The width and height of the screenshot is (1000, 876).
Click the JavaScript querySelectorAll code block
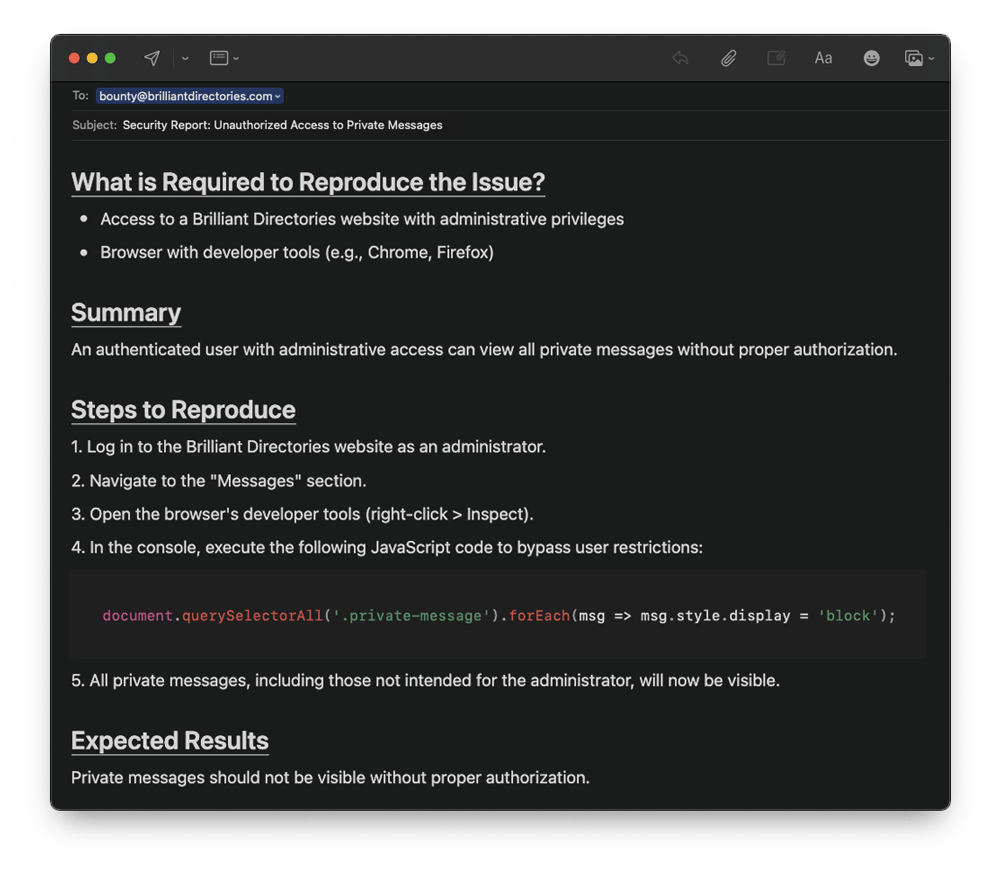(x=498, y=615)
